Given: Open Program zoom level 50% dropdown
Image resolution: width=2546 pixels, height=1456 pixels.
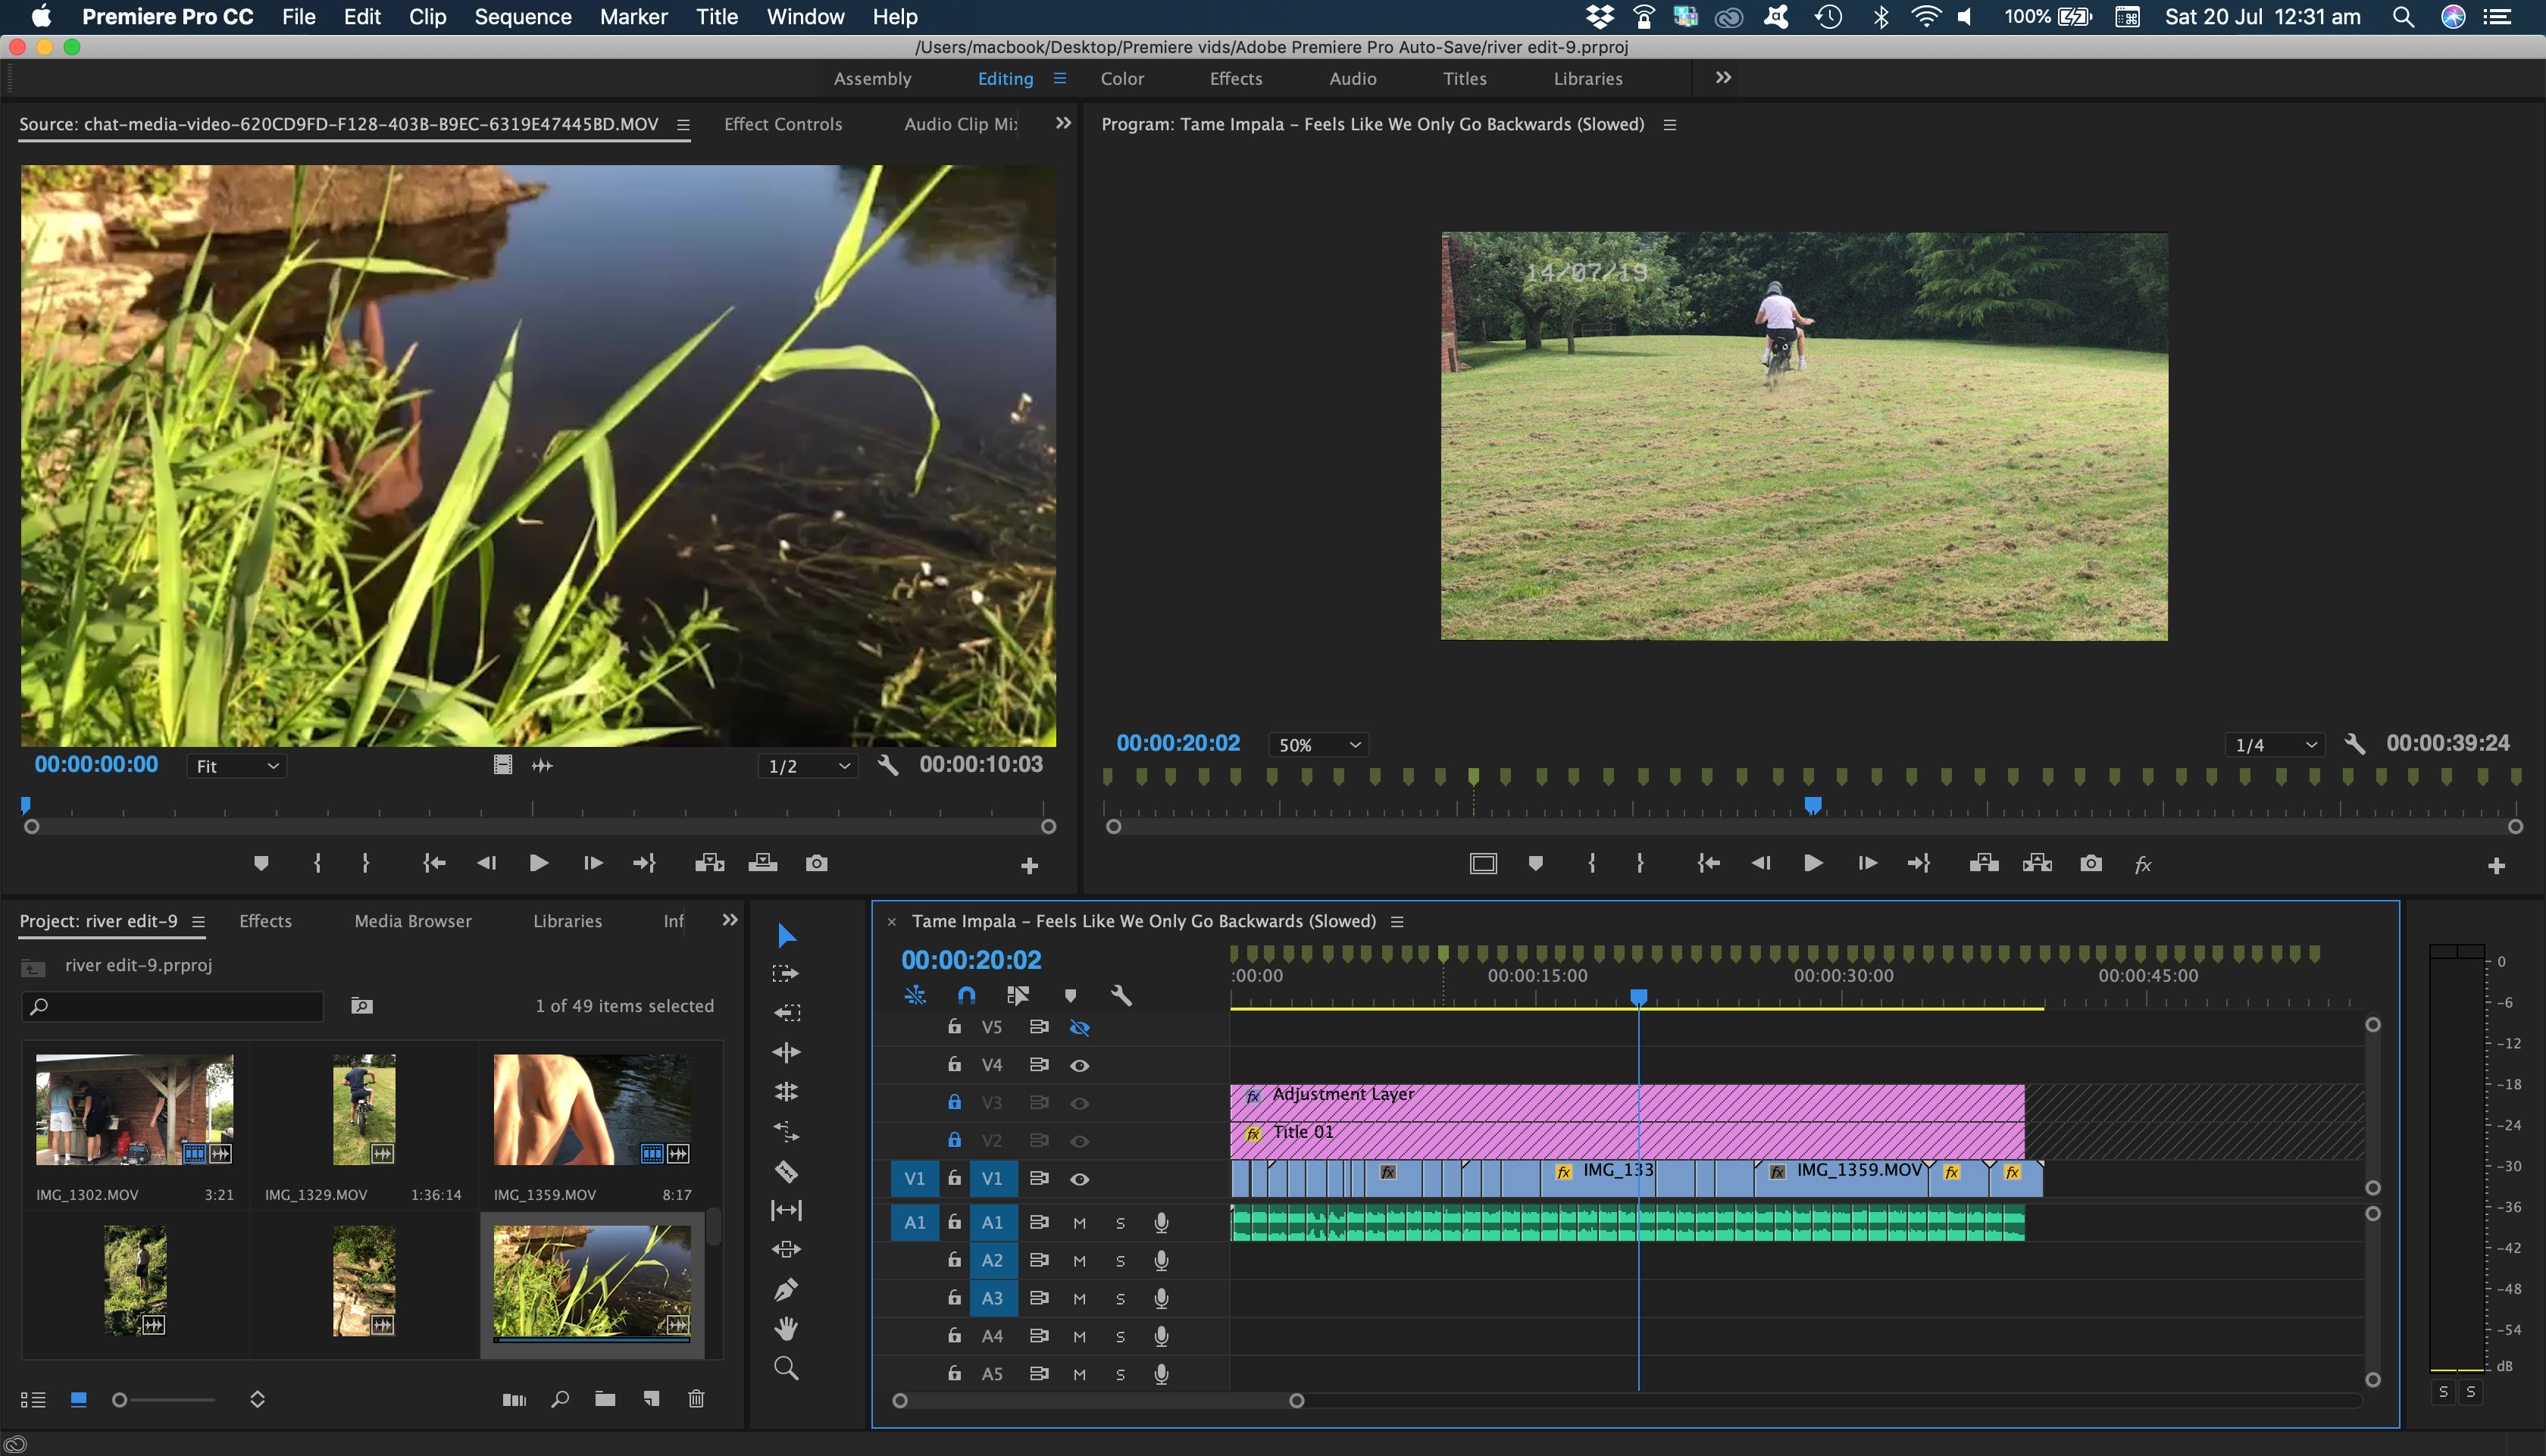Looking at the screenshot, I should coord(1319,745).
